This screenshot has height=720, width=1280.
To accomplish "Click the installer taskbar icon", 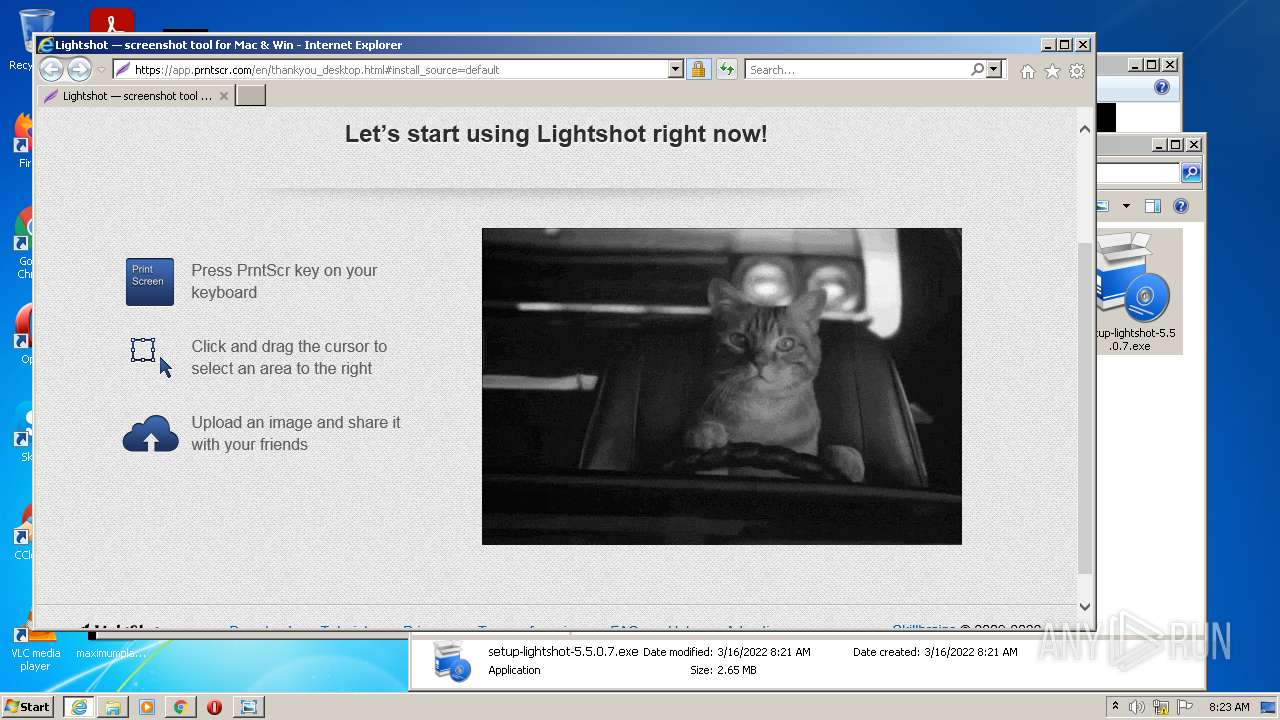I will tap(248, 707).
